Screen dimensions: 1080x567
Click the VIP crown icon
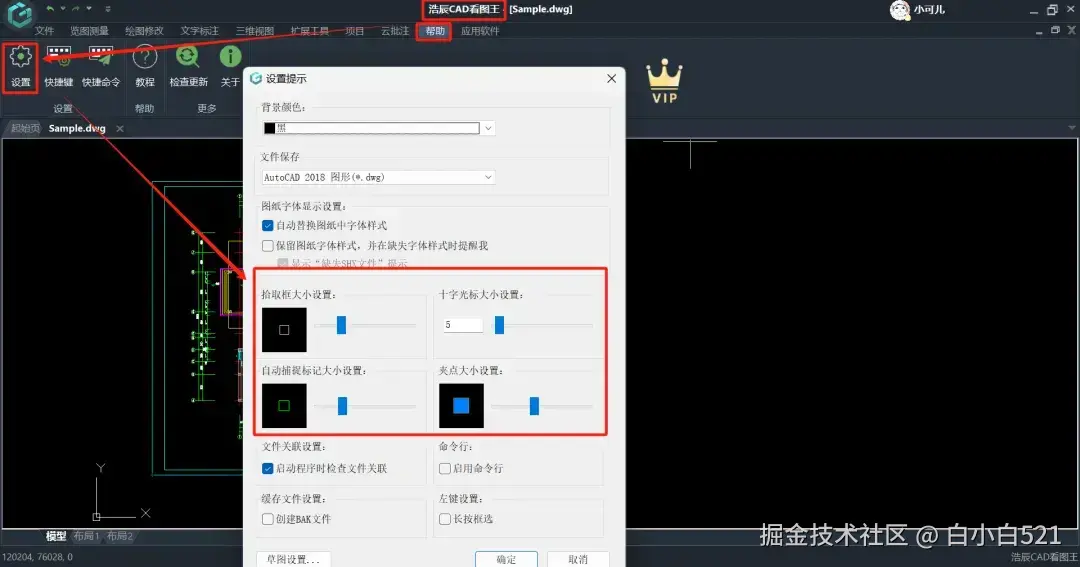point(664,81)
